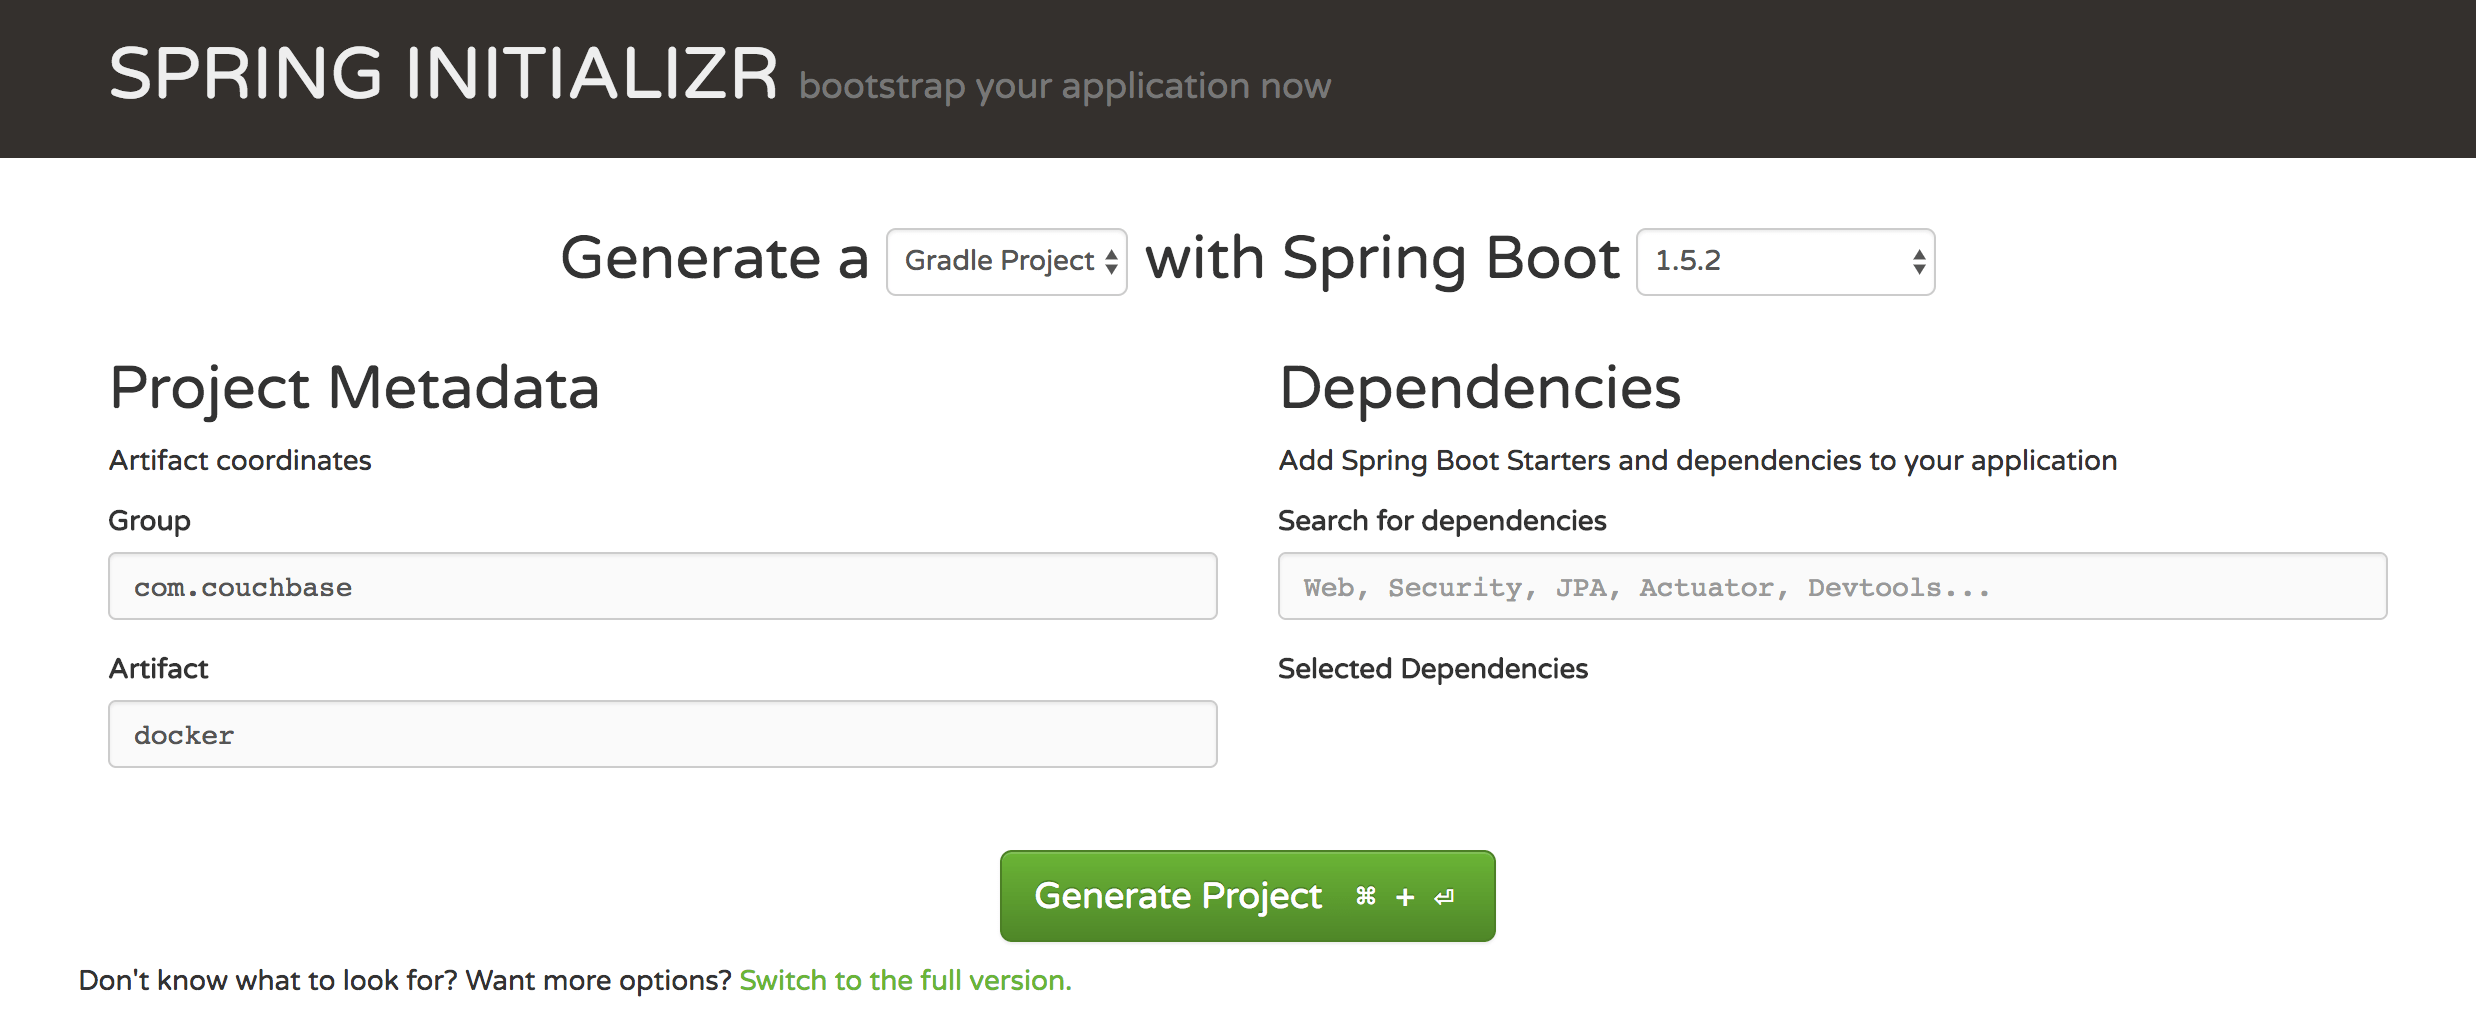Image resolution: width=2476 pixels, height=1036 pixels.
Task: Click the Artifact coordinates label
Action: pos(240,460)
